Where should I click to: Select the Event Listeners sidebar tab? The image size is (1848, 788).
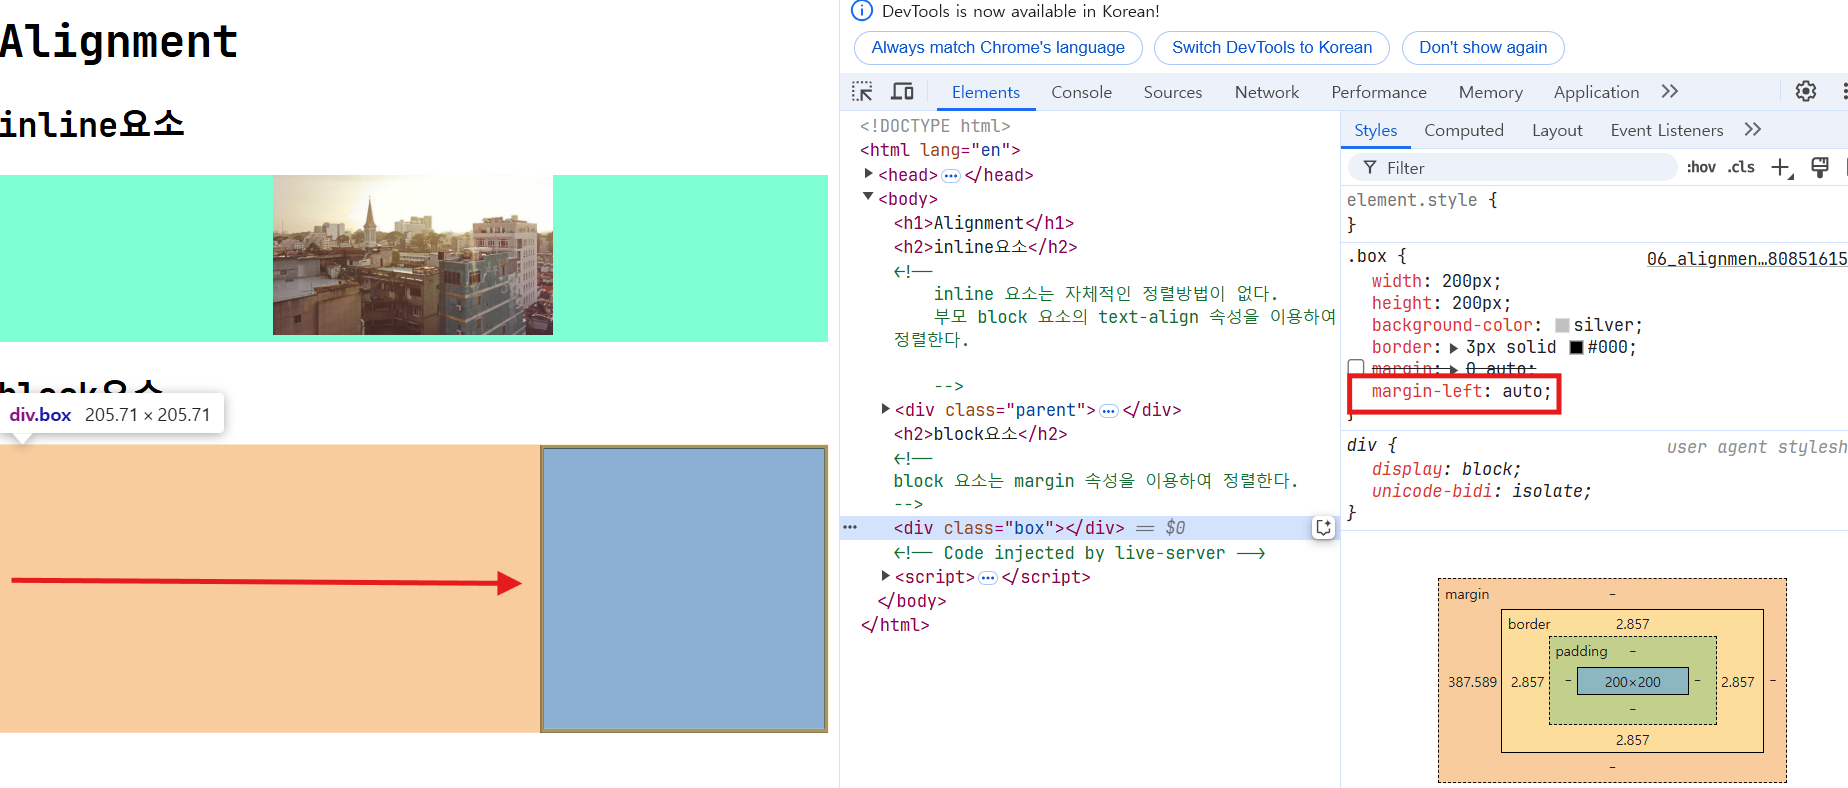[1667, 130]
